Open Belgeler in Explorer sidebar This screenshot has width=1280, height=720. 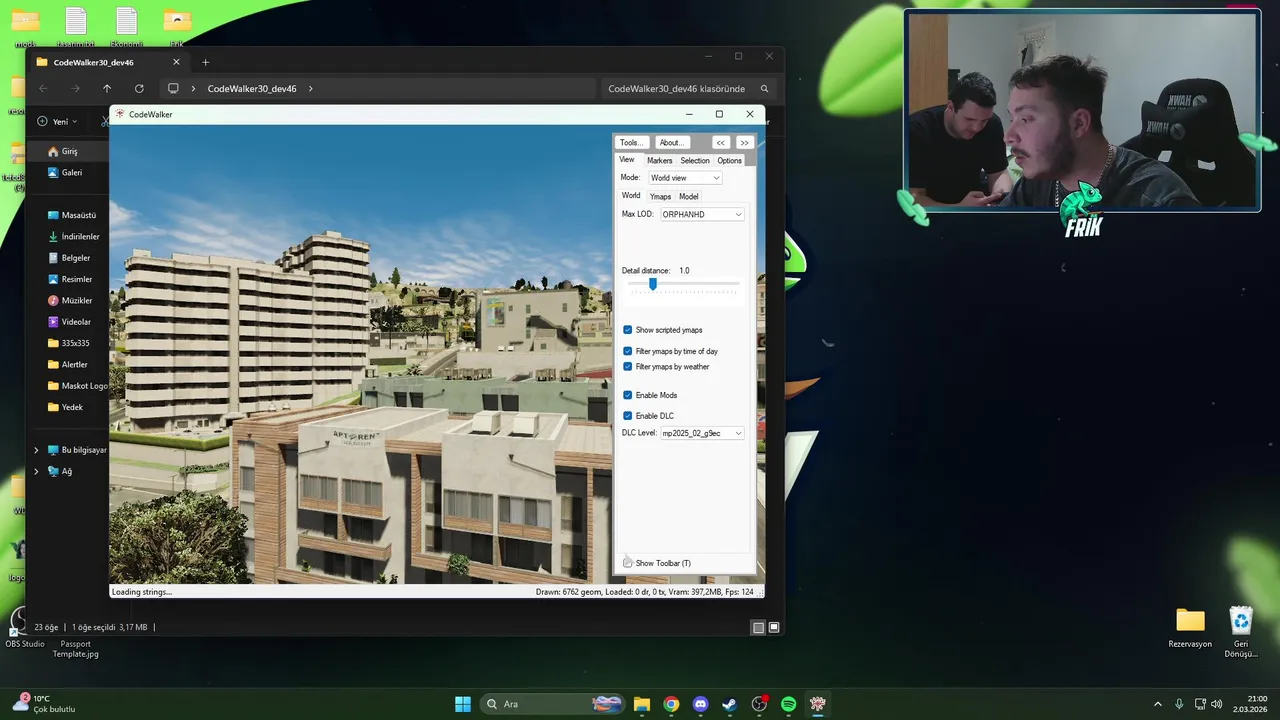(x=68, y=258)
